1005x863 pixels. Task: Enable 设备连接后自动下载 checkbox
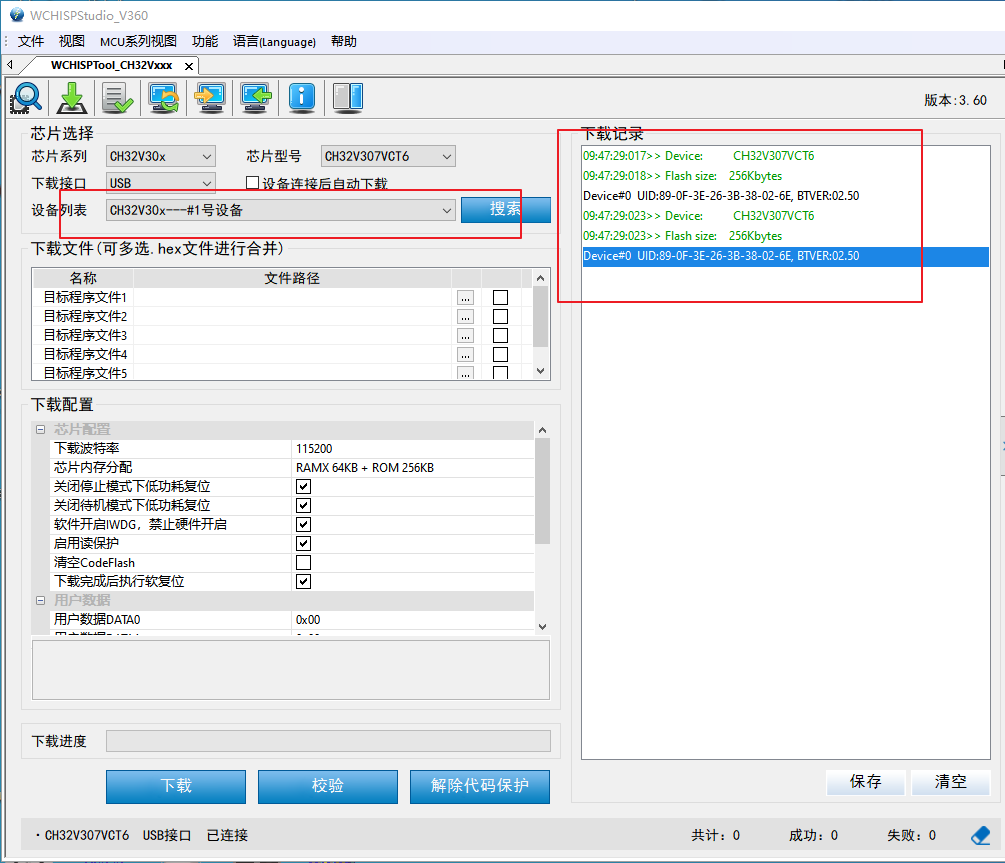[254, 182]
